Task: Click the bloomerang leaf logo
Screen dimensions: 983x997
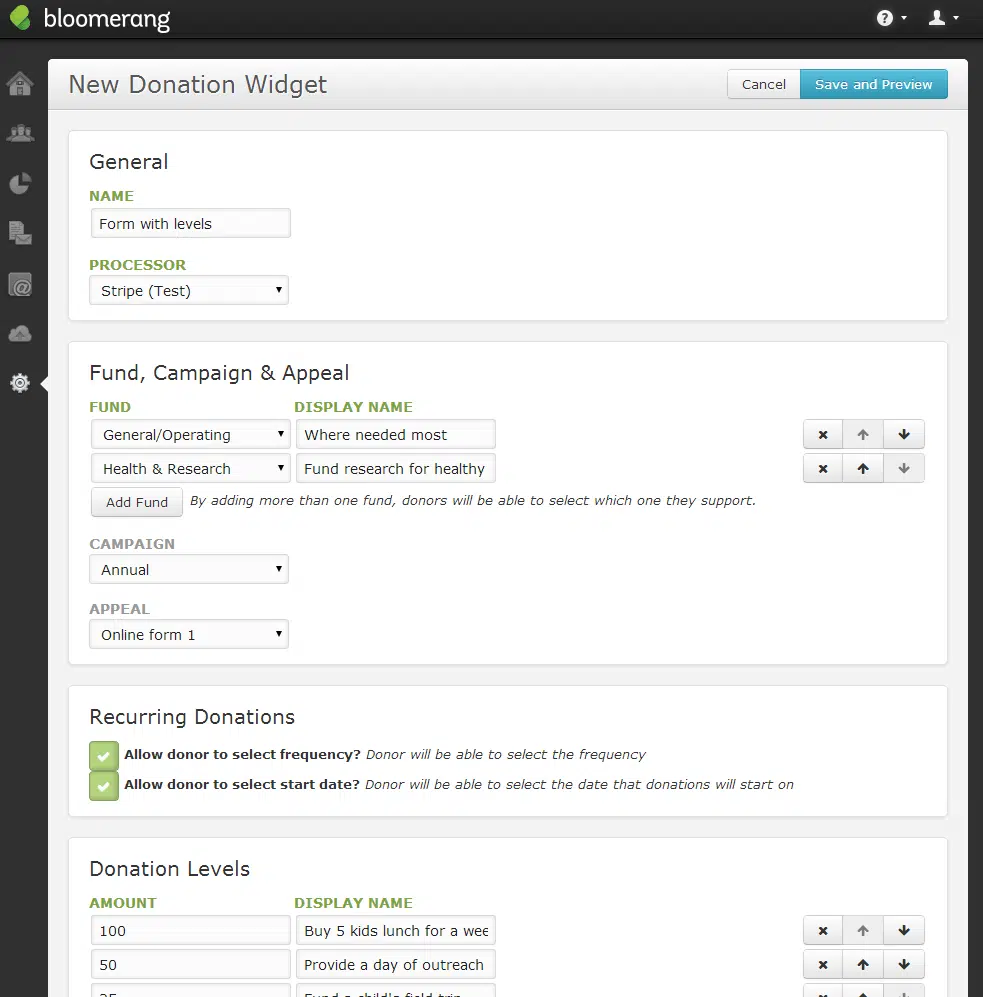Action: (19, 17)
